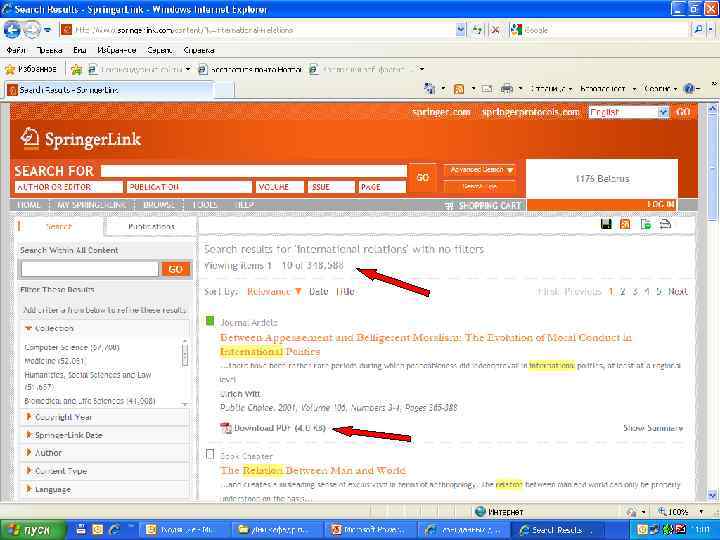Open the Файл menu
The width and height of the screenshot is (720, 540).
(x=16, y=50)
